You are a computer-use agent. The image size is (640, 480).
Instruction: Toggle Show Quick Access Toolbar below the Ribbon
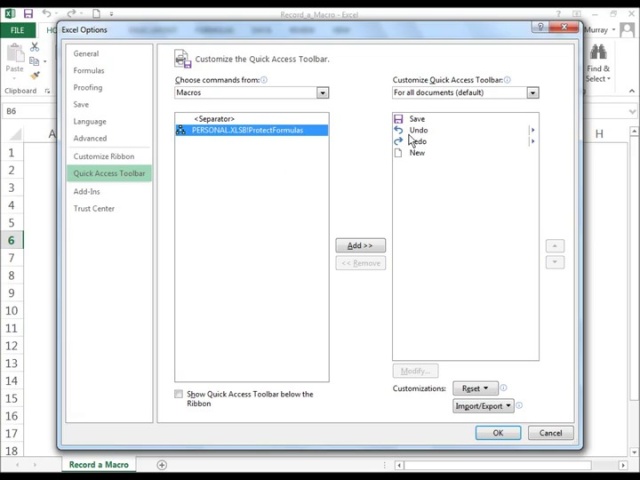tap(178, 394)
